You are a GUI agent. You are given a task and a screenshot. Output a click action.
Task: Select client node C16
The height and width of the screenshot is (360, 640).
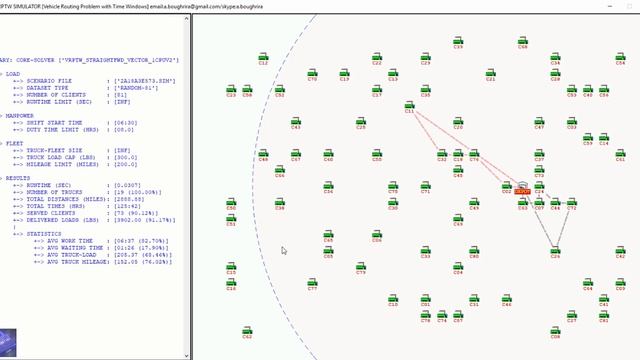[231, 283]
